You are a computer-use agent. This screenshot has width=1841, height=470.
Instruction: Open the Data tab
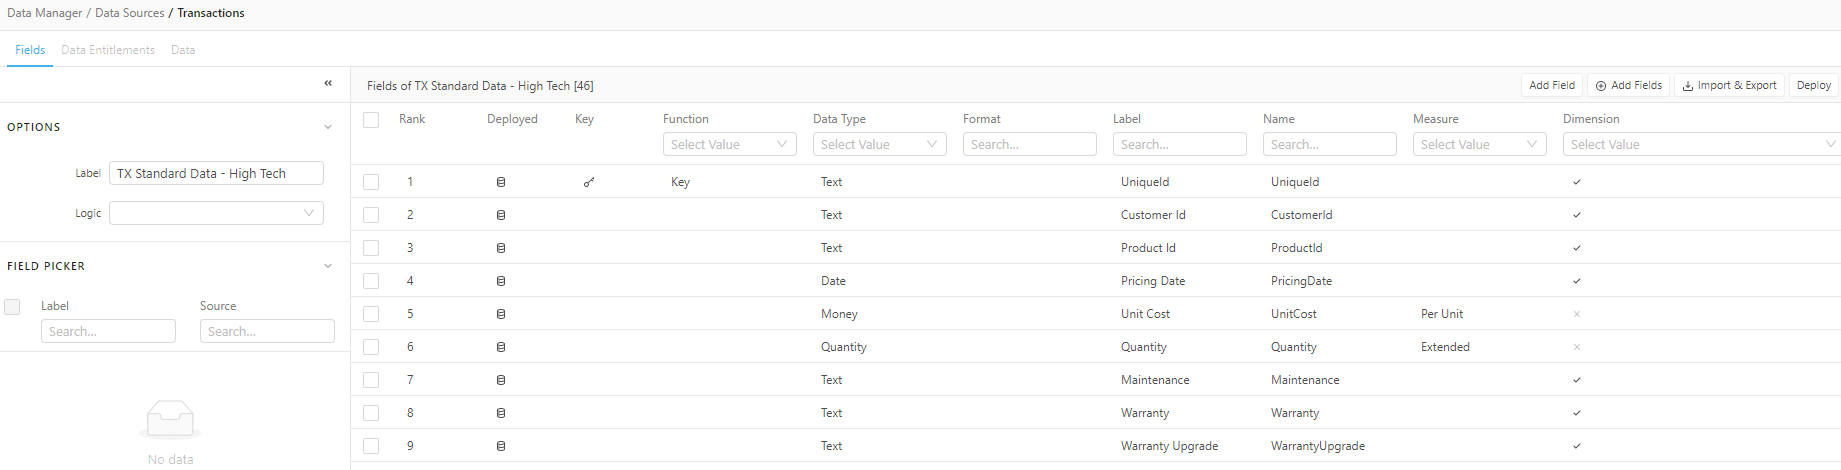(x=183, y=50)
